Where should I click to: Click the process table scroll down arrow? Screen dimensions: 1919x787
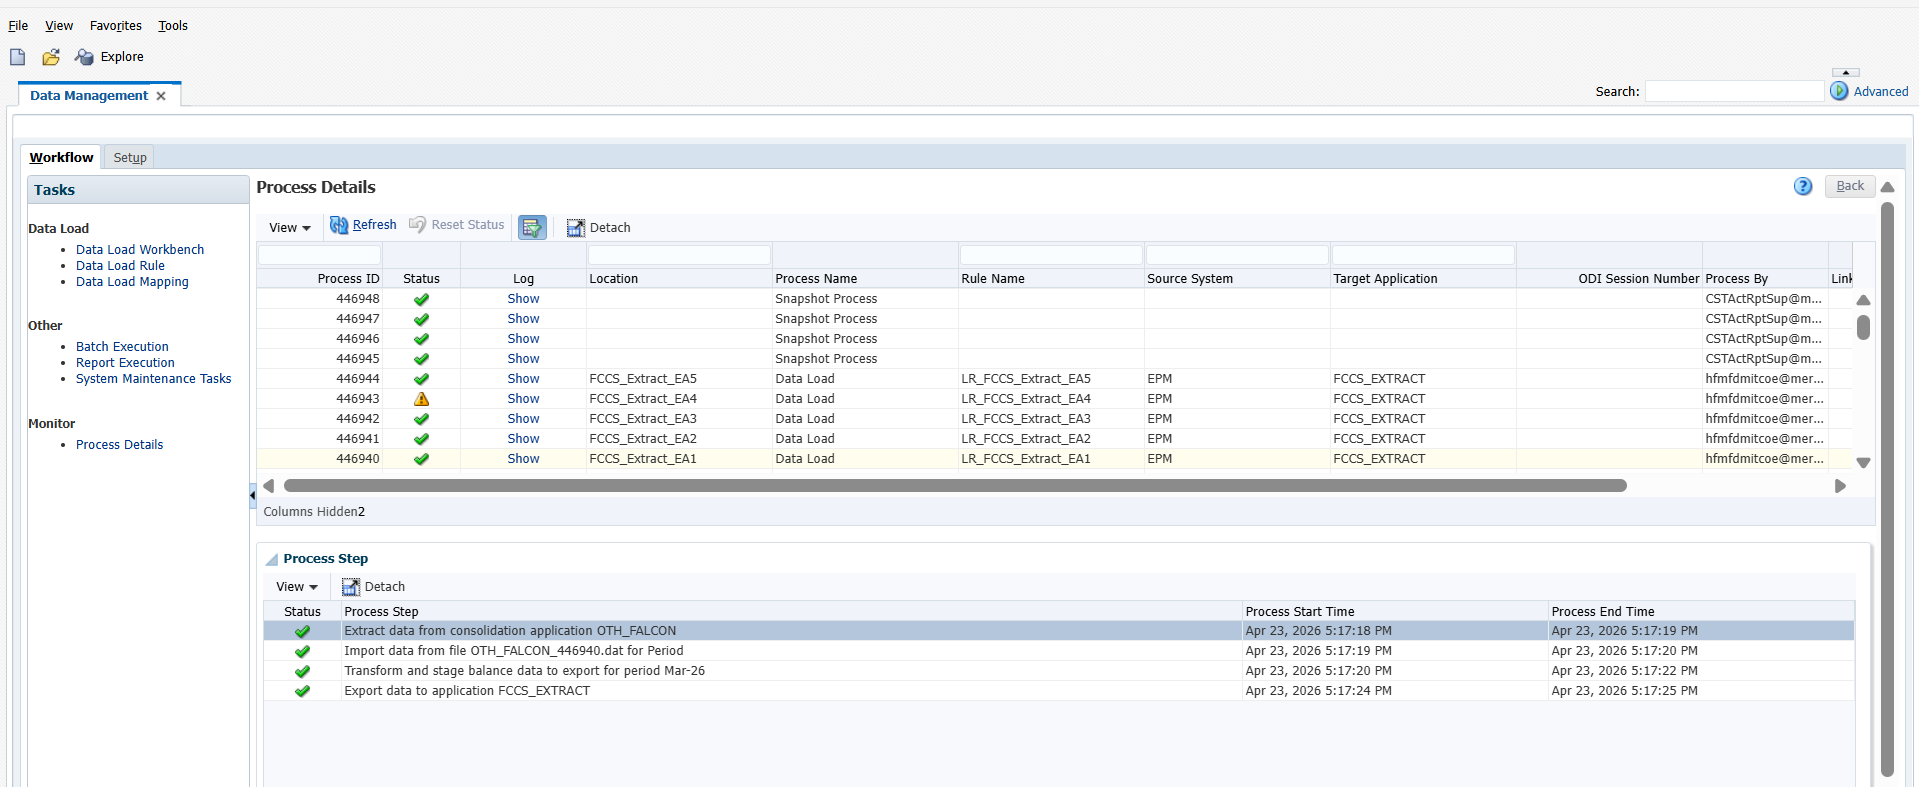1863,463
